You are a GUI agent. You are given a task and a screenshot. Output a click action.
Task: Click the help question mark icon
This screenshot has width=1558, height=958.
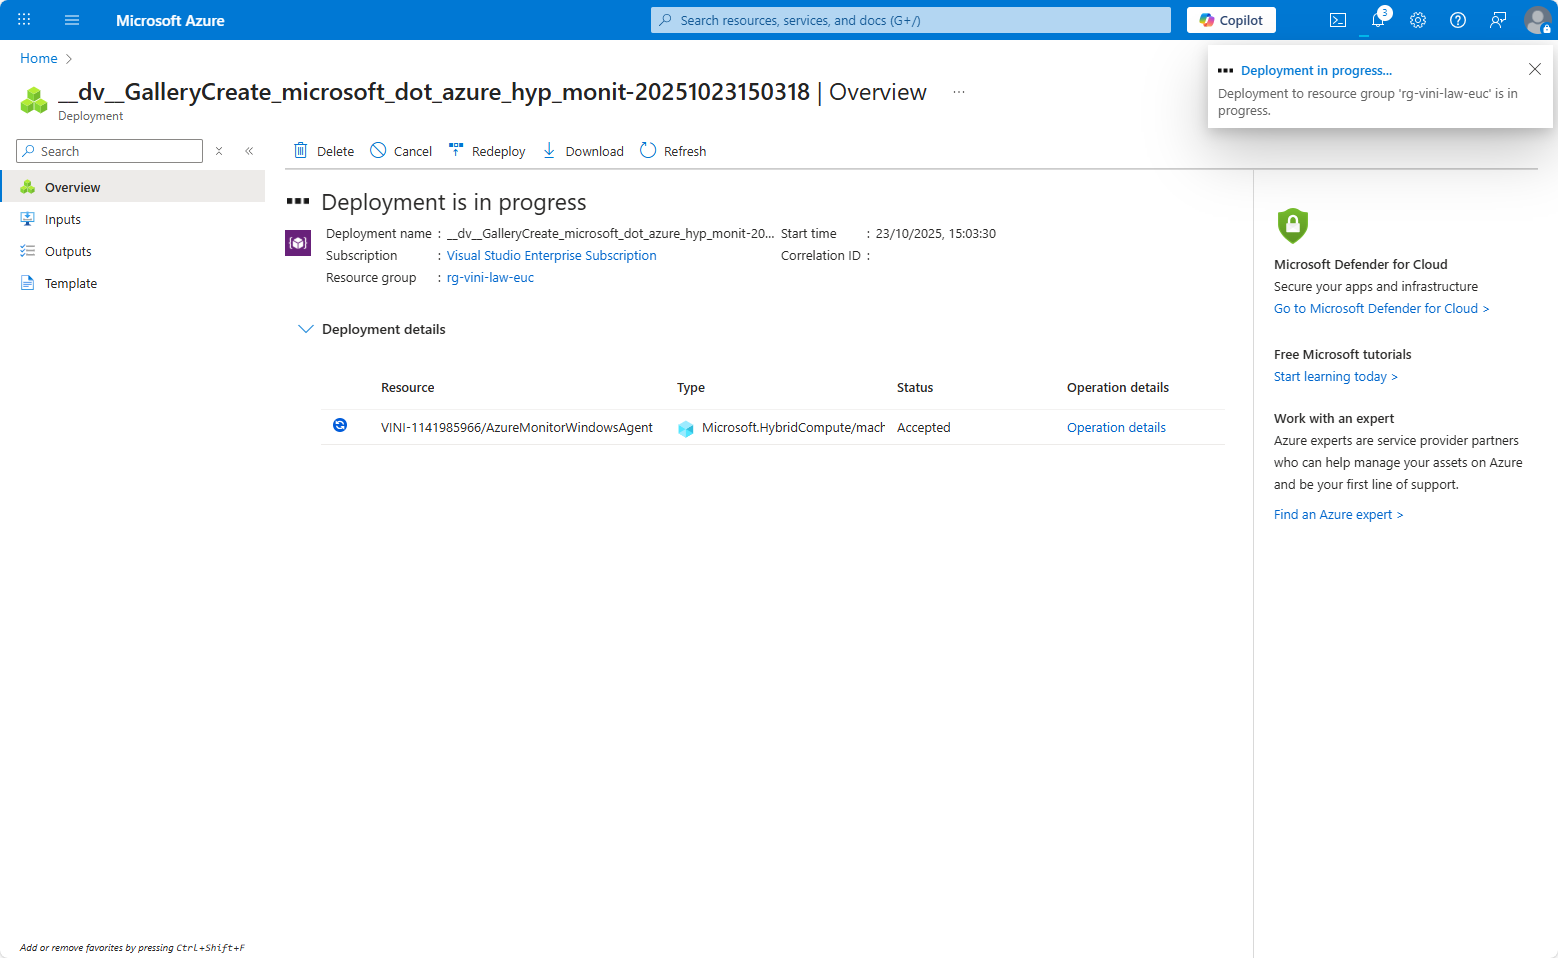tap(1458, 20)
